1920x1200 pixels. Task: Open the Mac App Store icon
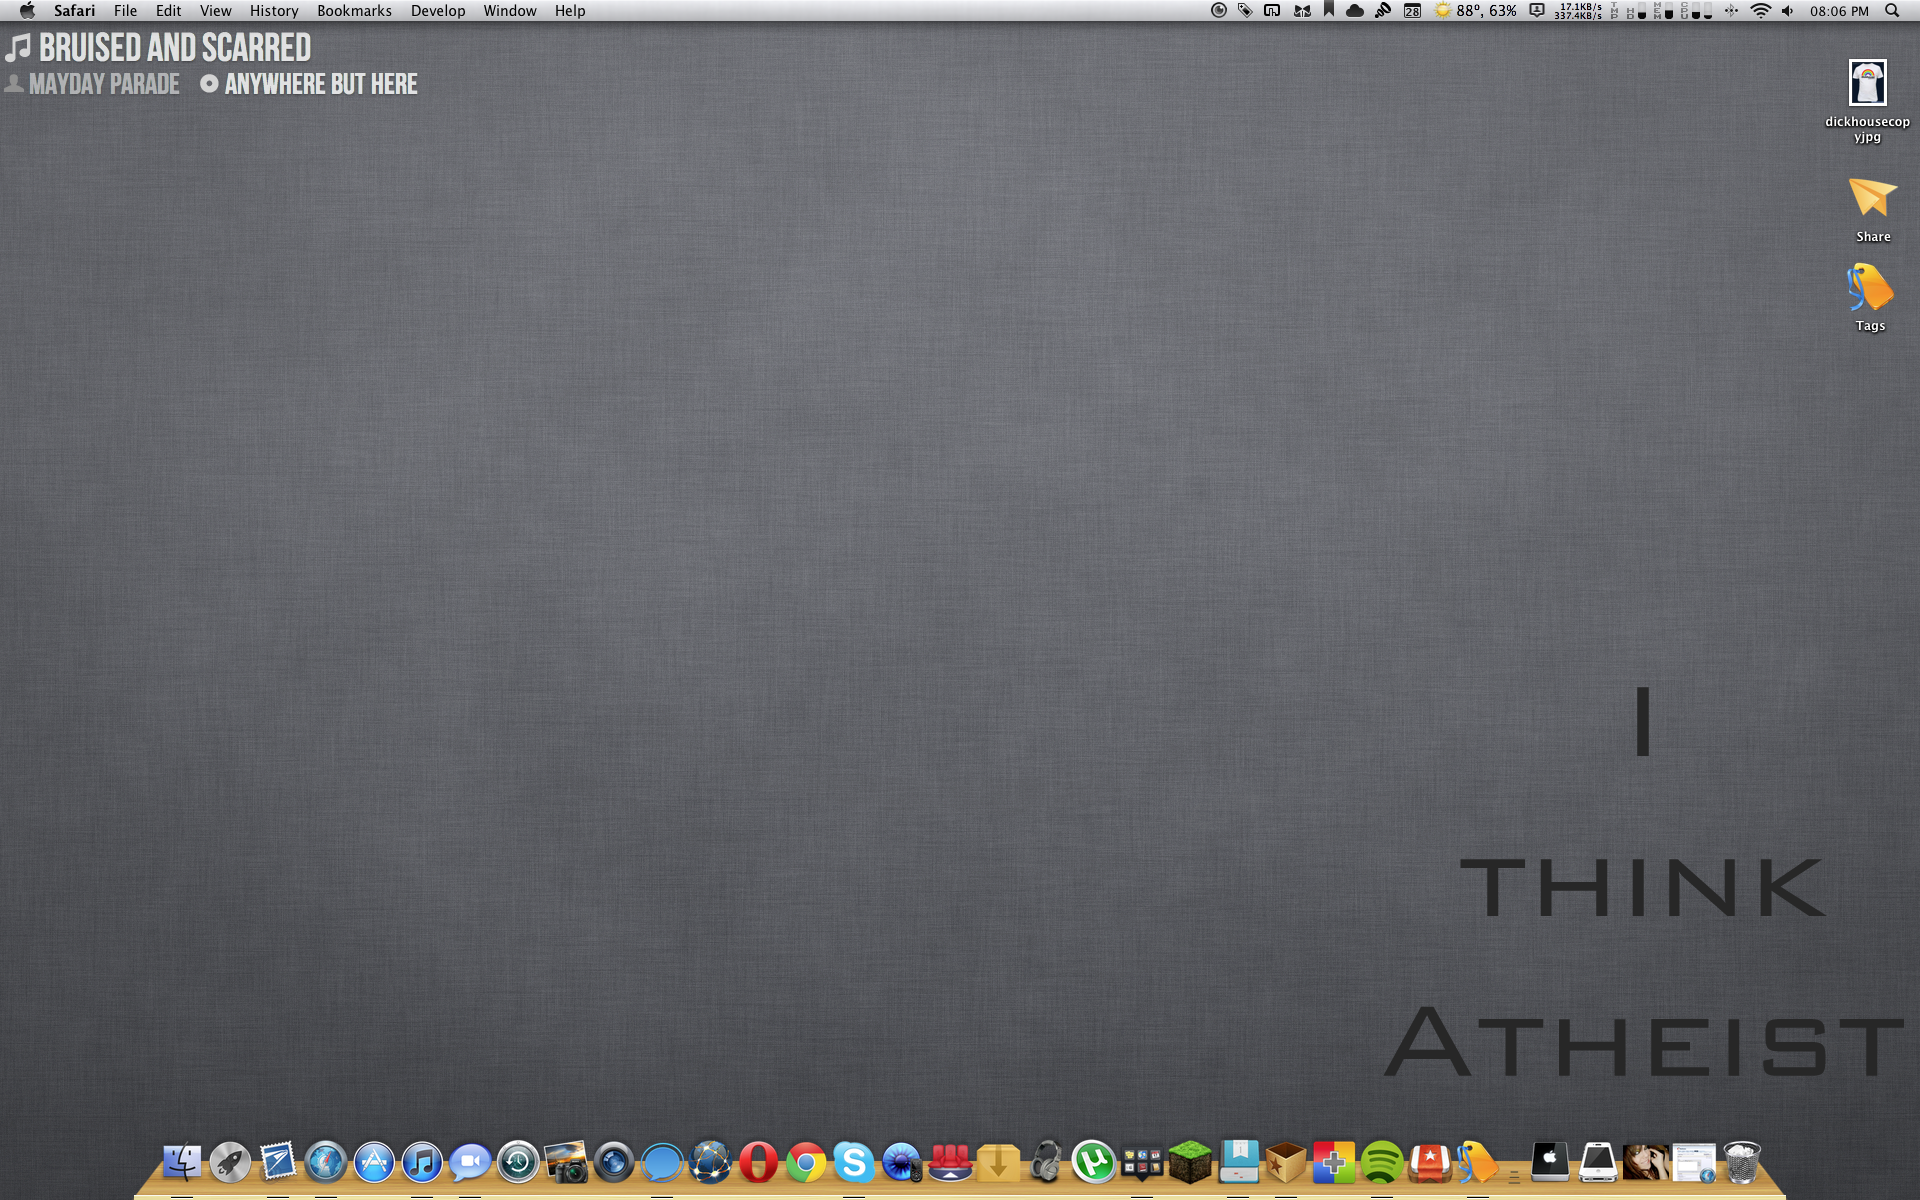click(374, 1162)
